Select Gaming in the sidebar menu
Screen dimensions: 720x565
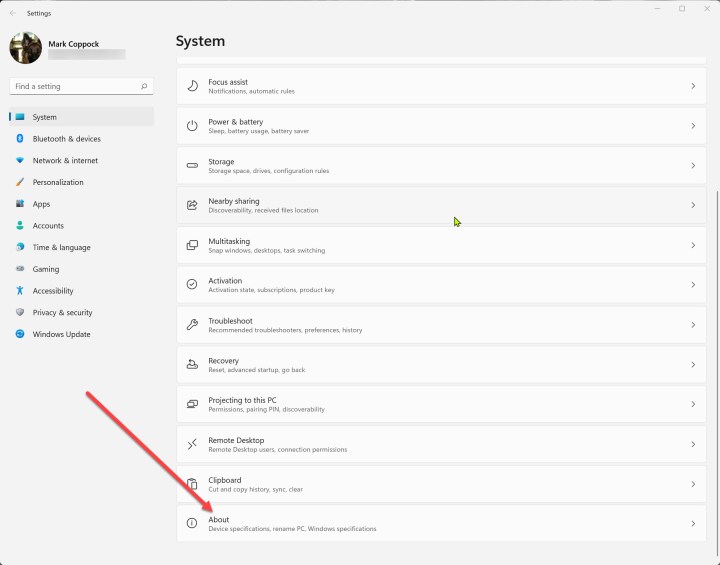[46, 269]
